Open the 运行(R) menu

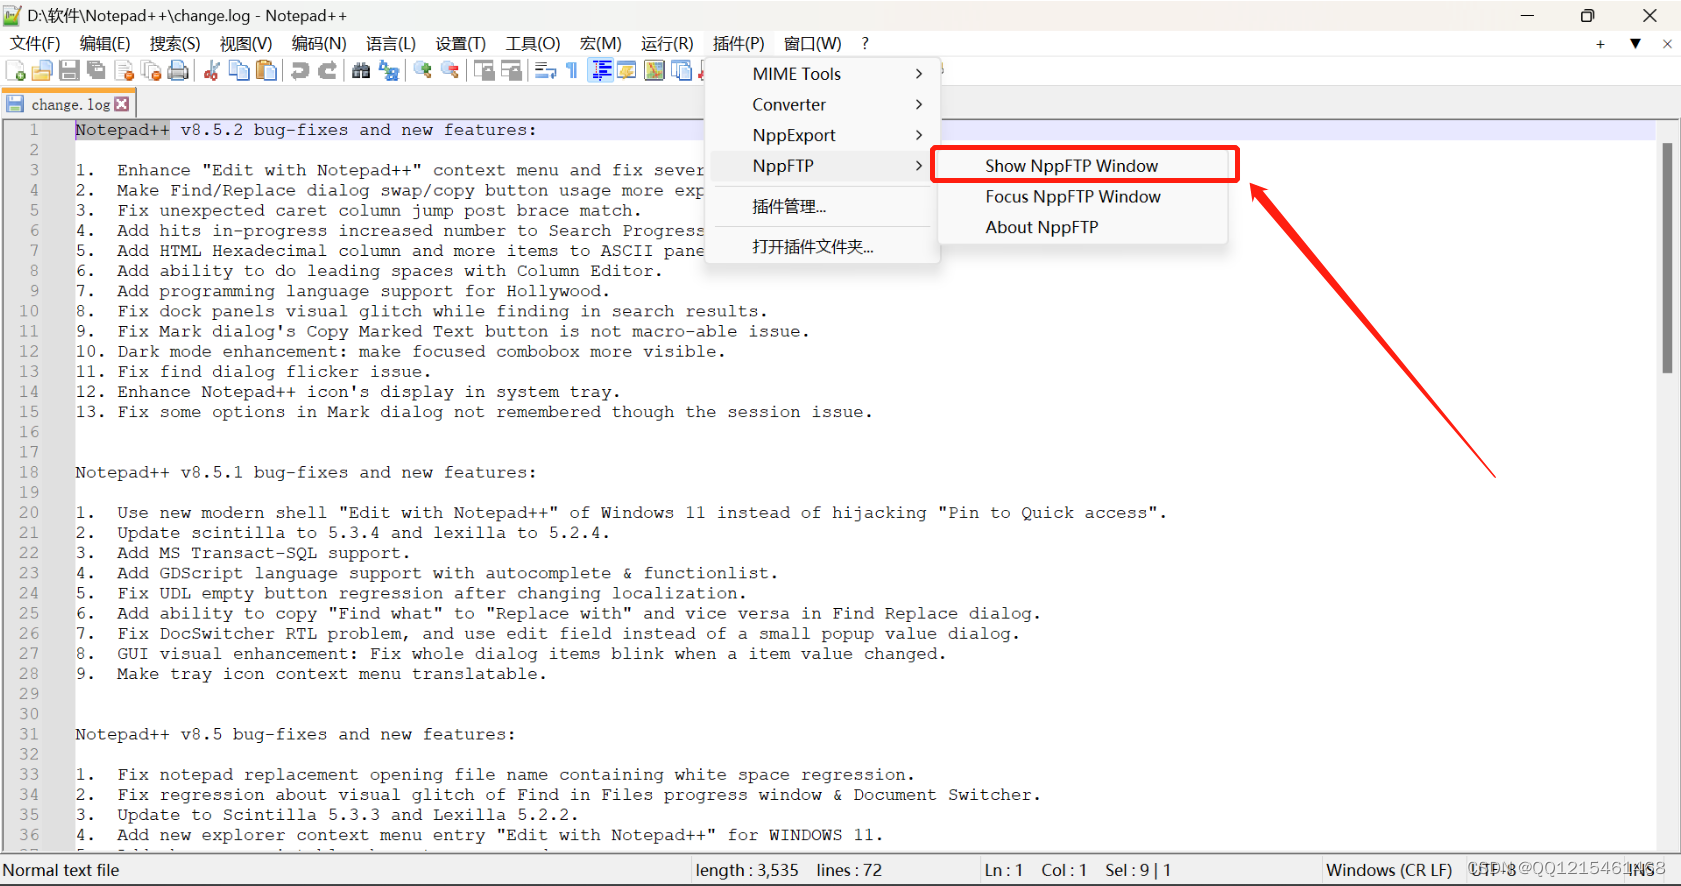coord(667,43)
